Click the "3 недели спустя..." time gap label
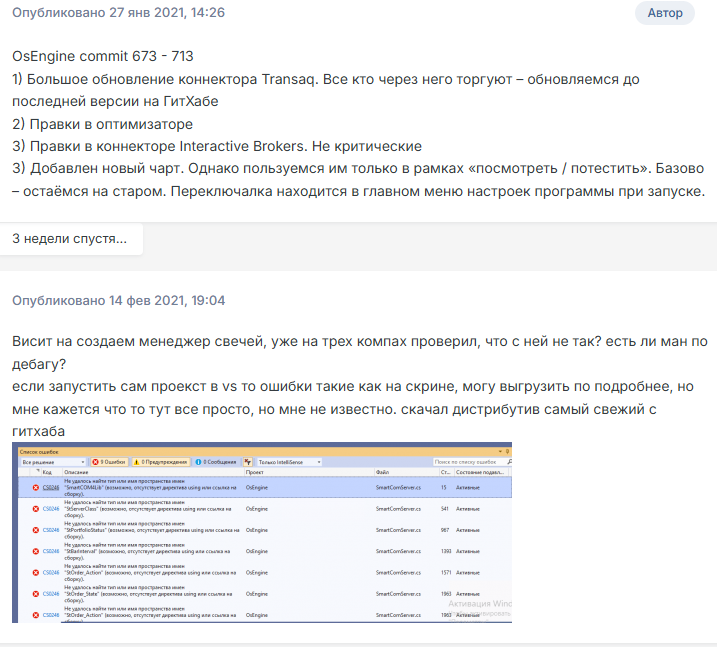Screen dimensions: 717x647 pyautogui.click(x=70, y=238)
